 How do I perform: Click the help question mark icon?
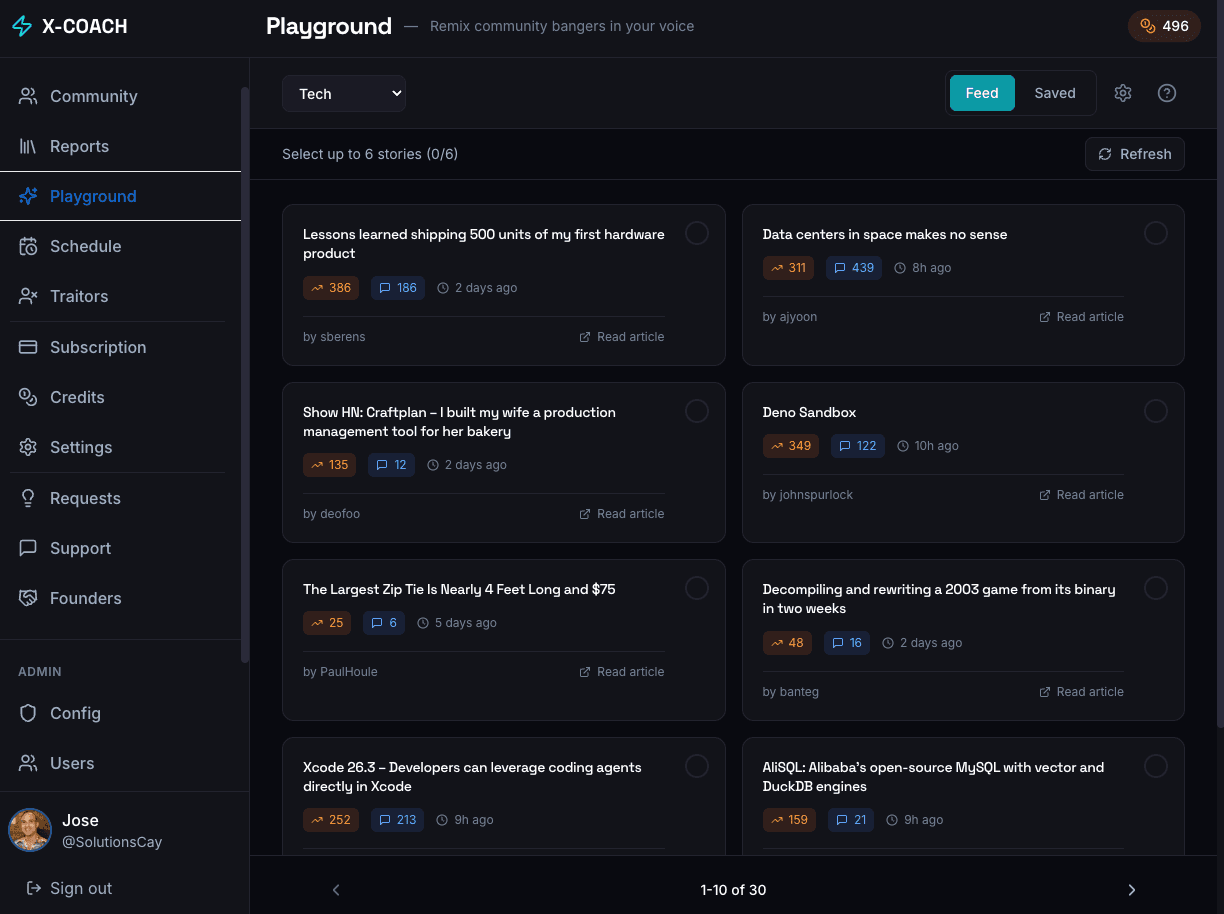[x=1166, y=93]
